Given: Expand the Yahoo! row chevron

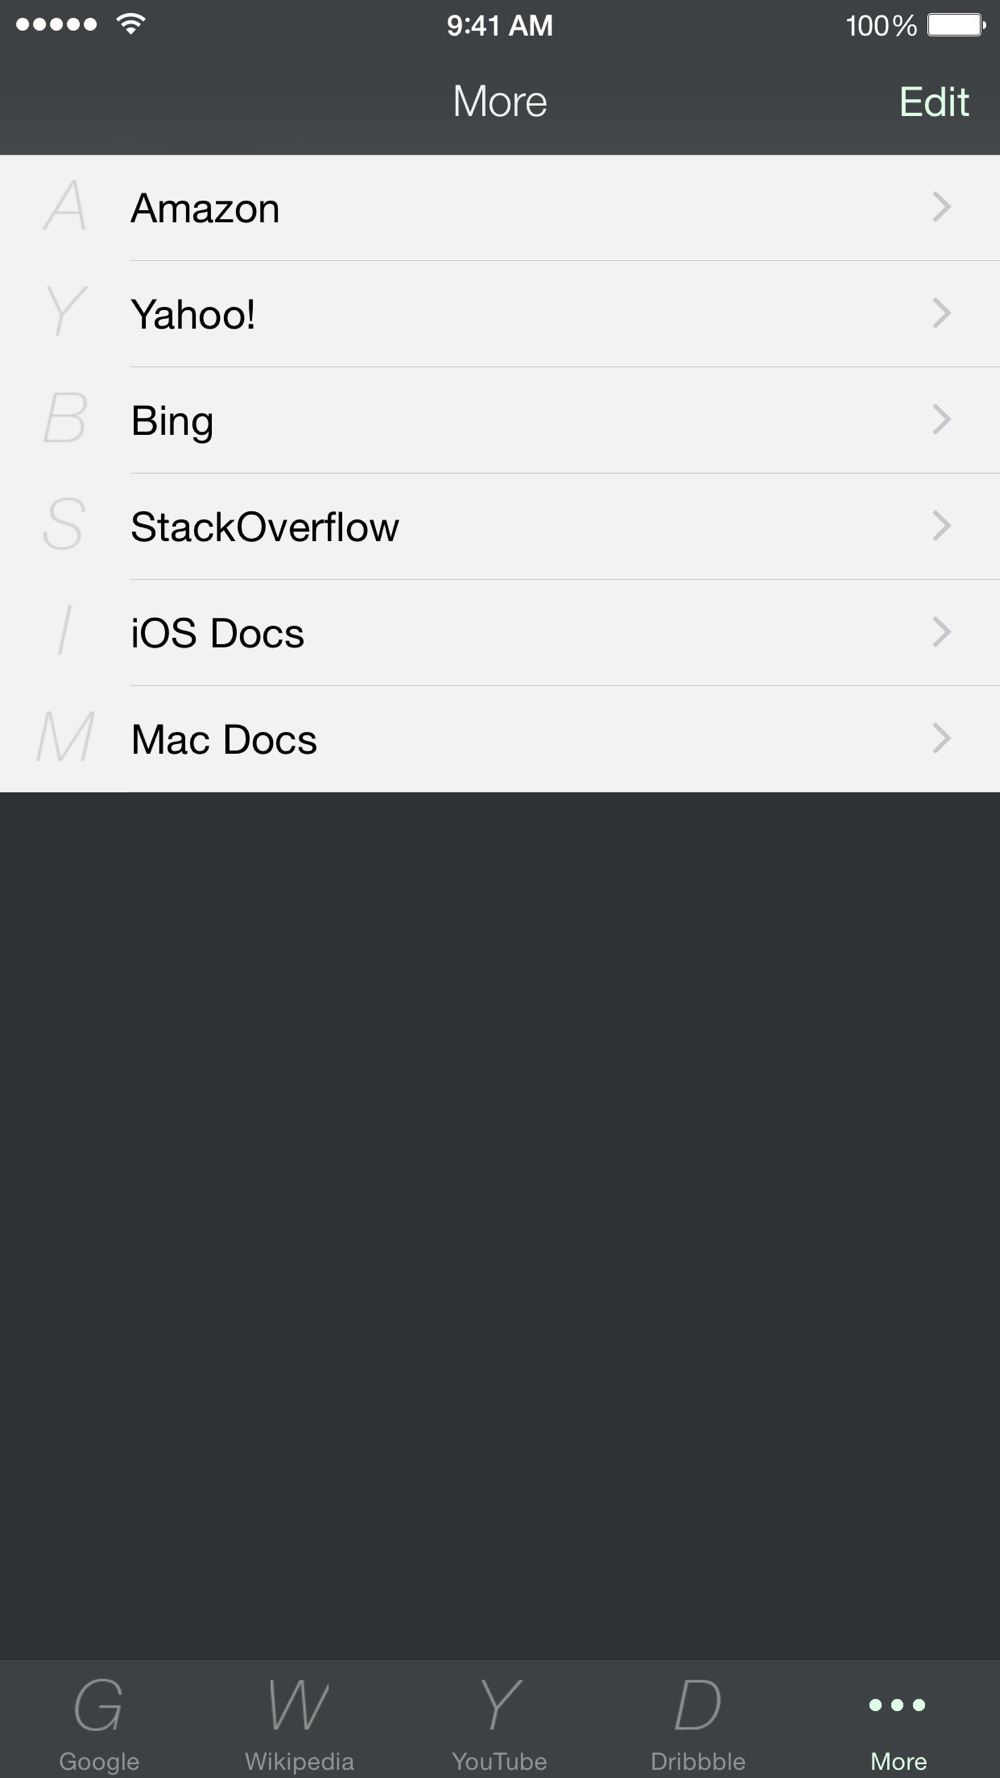Looking at the screenshot, I should [941, 313].
